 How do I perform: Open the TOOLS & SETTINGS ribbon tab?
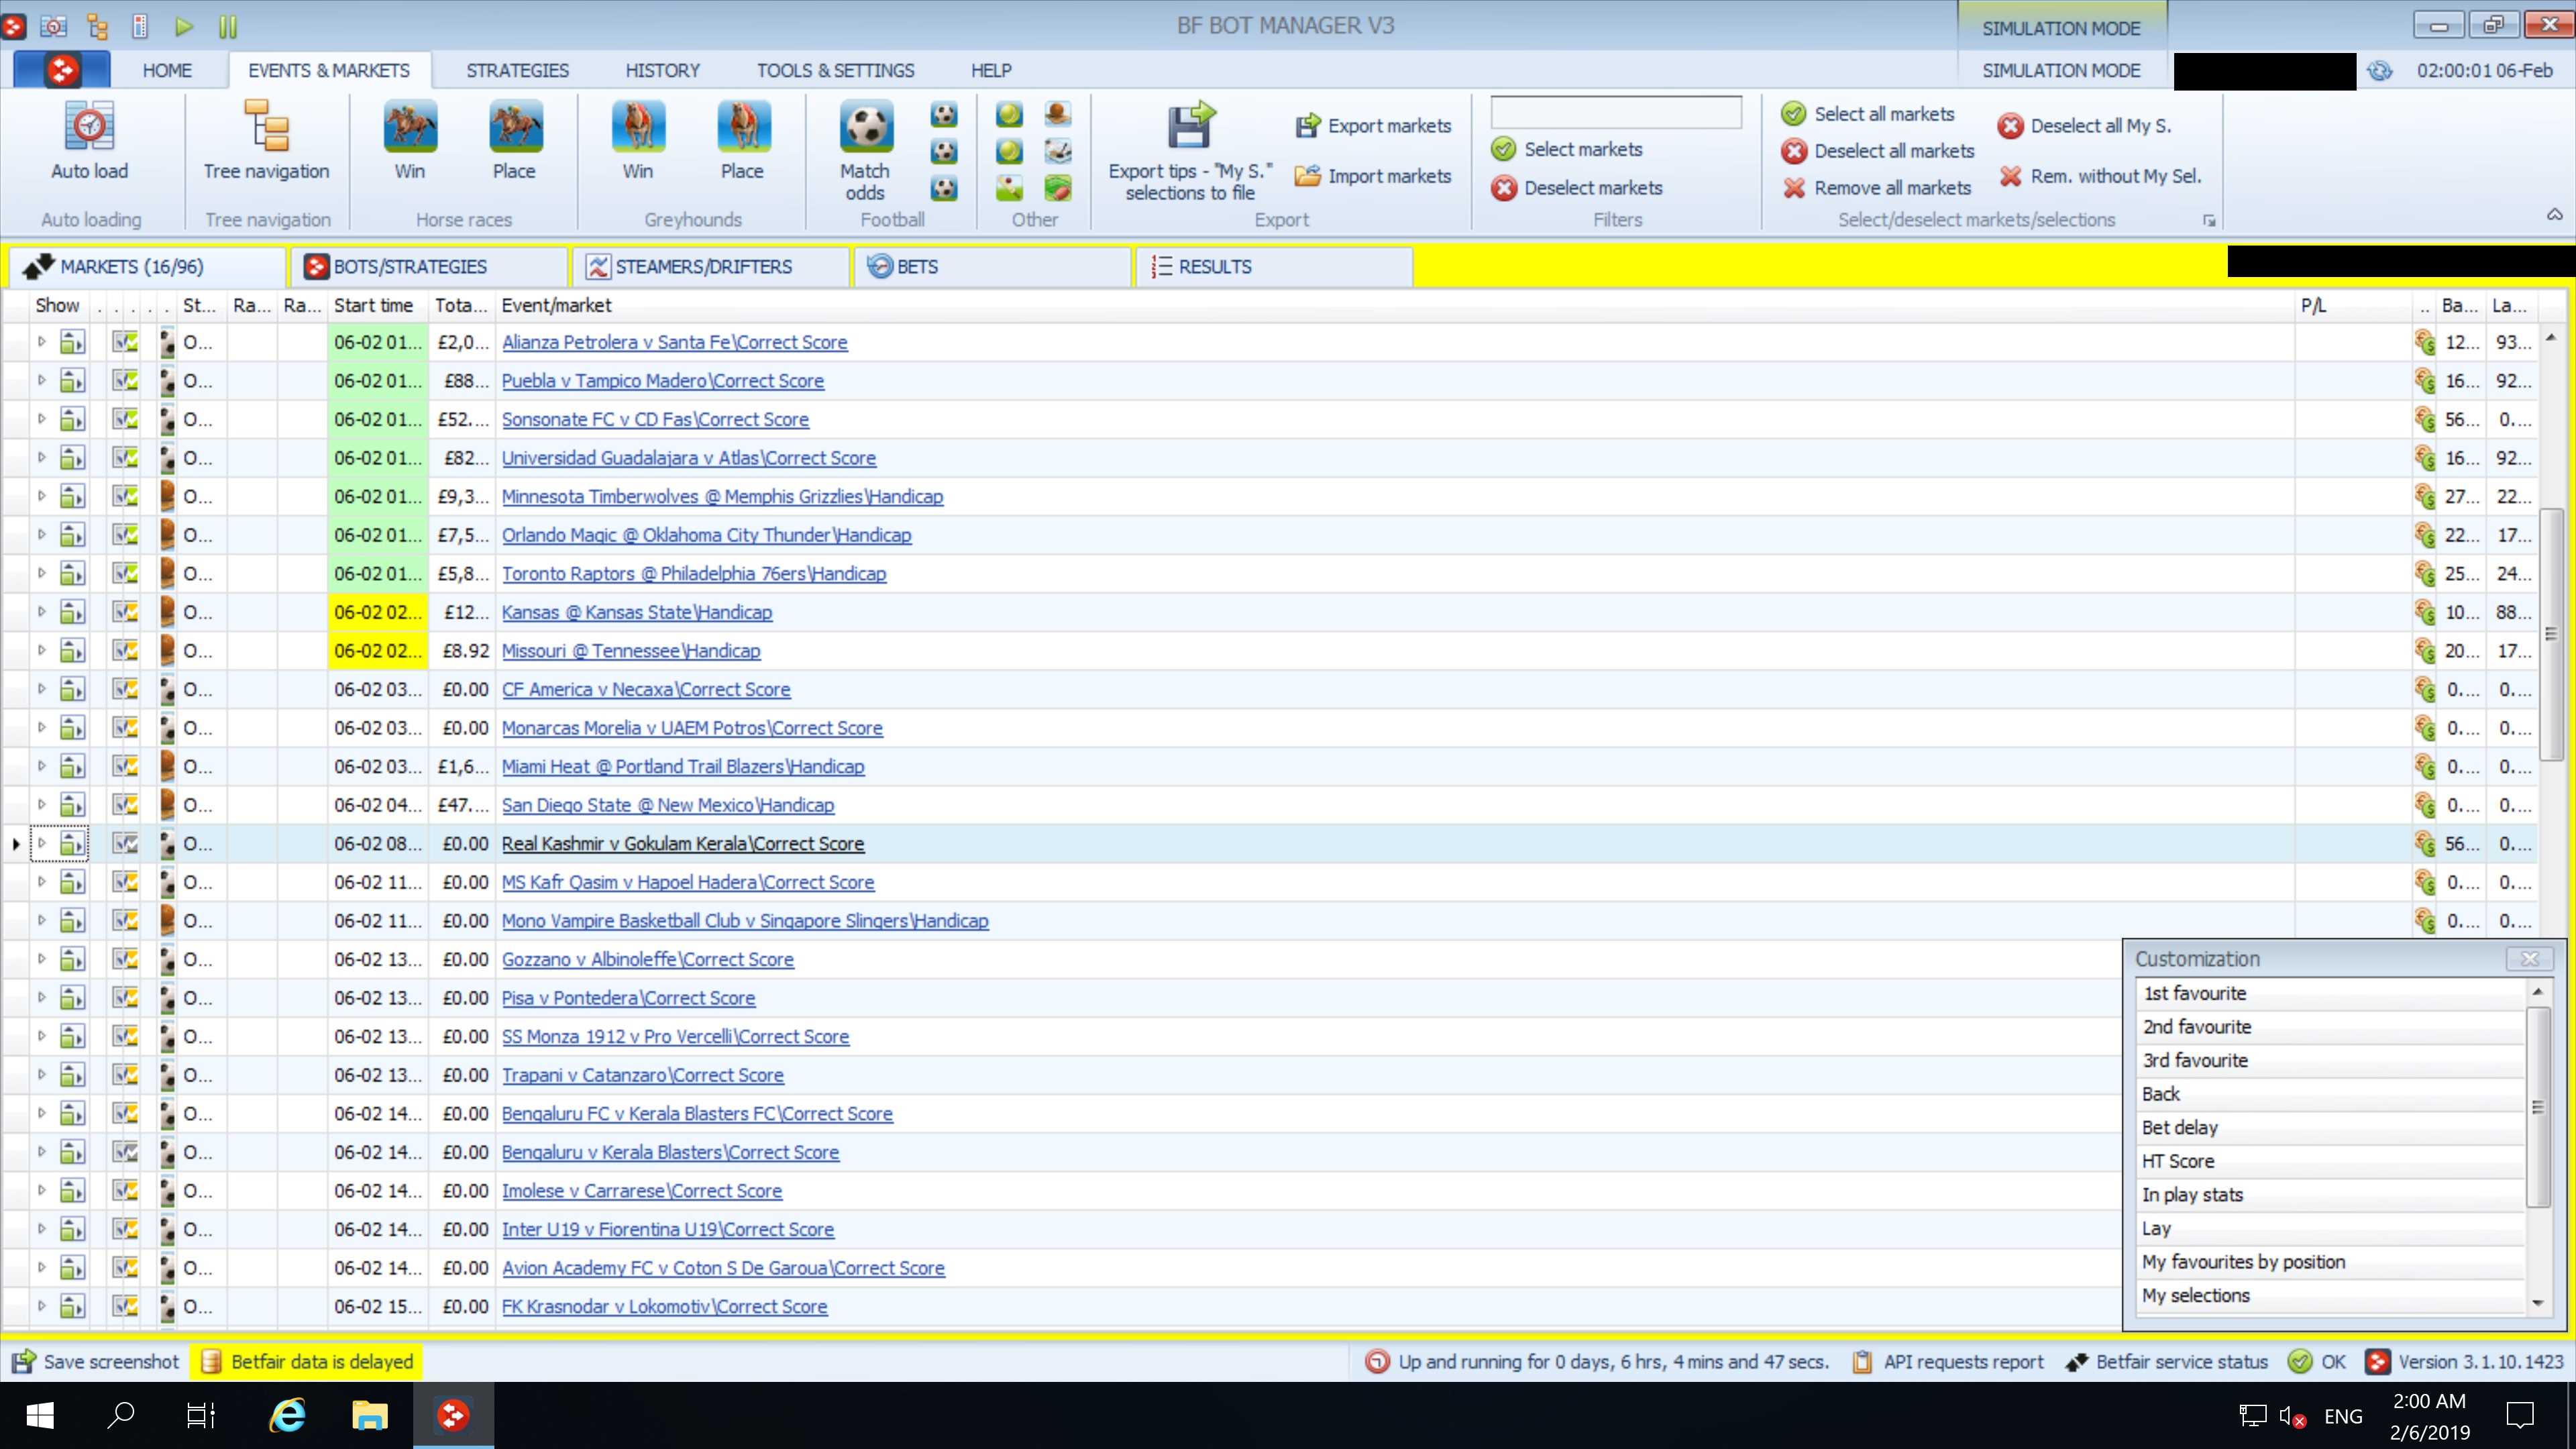835,70
